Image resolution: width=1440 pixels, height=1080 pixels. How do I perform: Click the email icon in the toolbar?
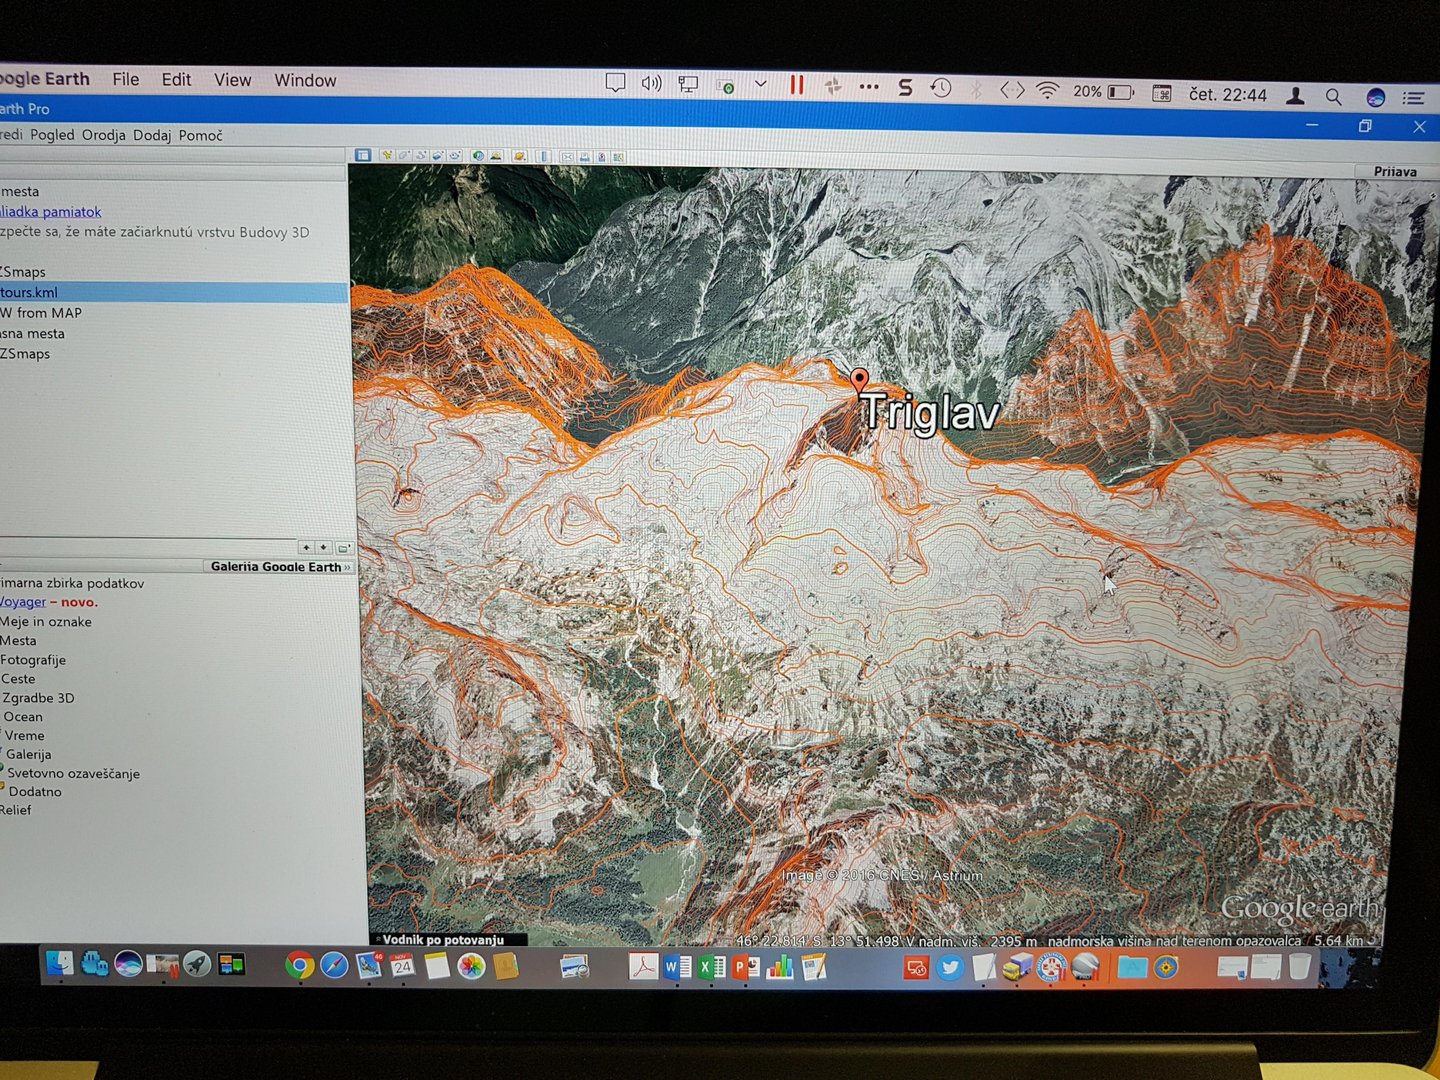[567, 157]
